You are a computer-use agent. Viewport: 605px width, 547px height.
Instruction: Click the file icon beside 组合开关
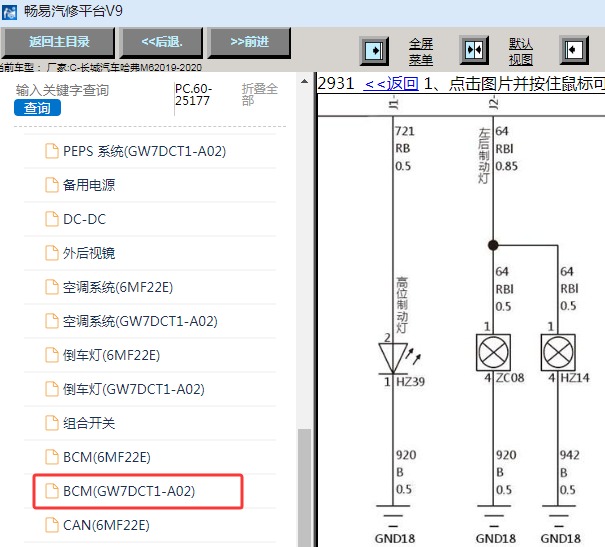point(52,422)
